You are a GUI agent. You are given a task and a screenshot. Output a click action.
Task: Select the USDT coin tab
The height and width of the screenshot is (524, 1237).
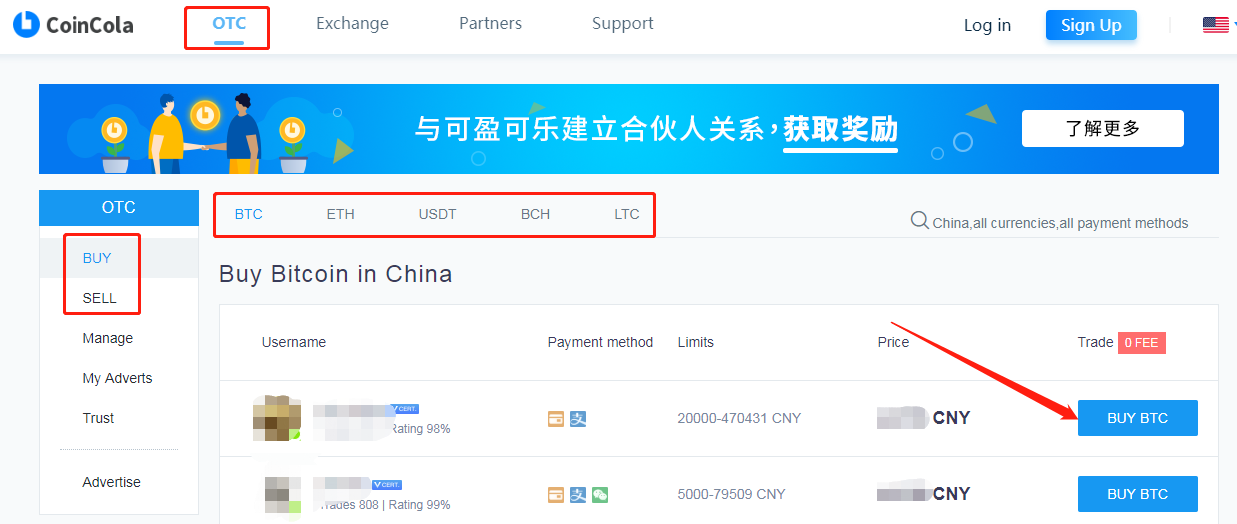tap(437, 214)
